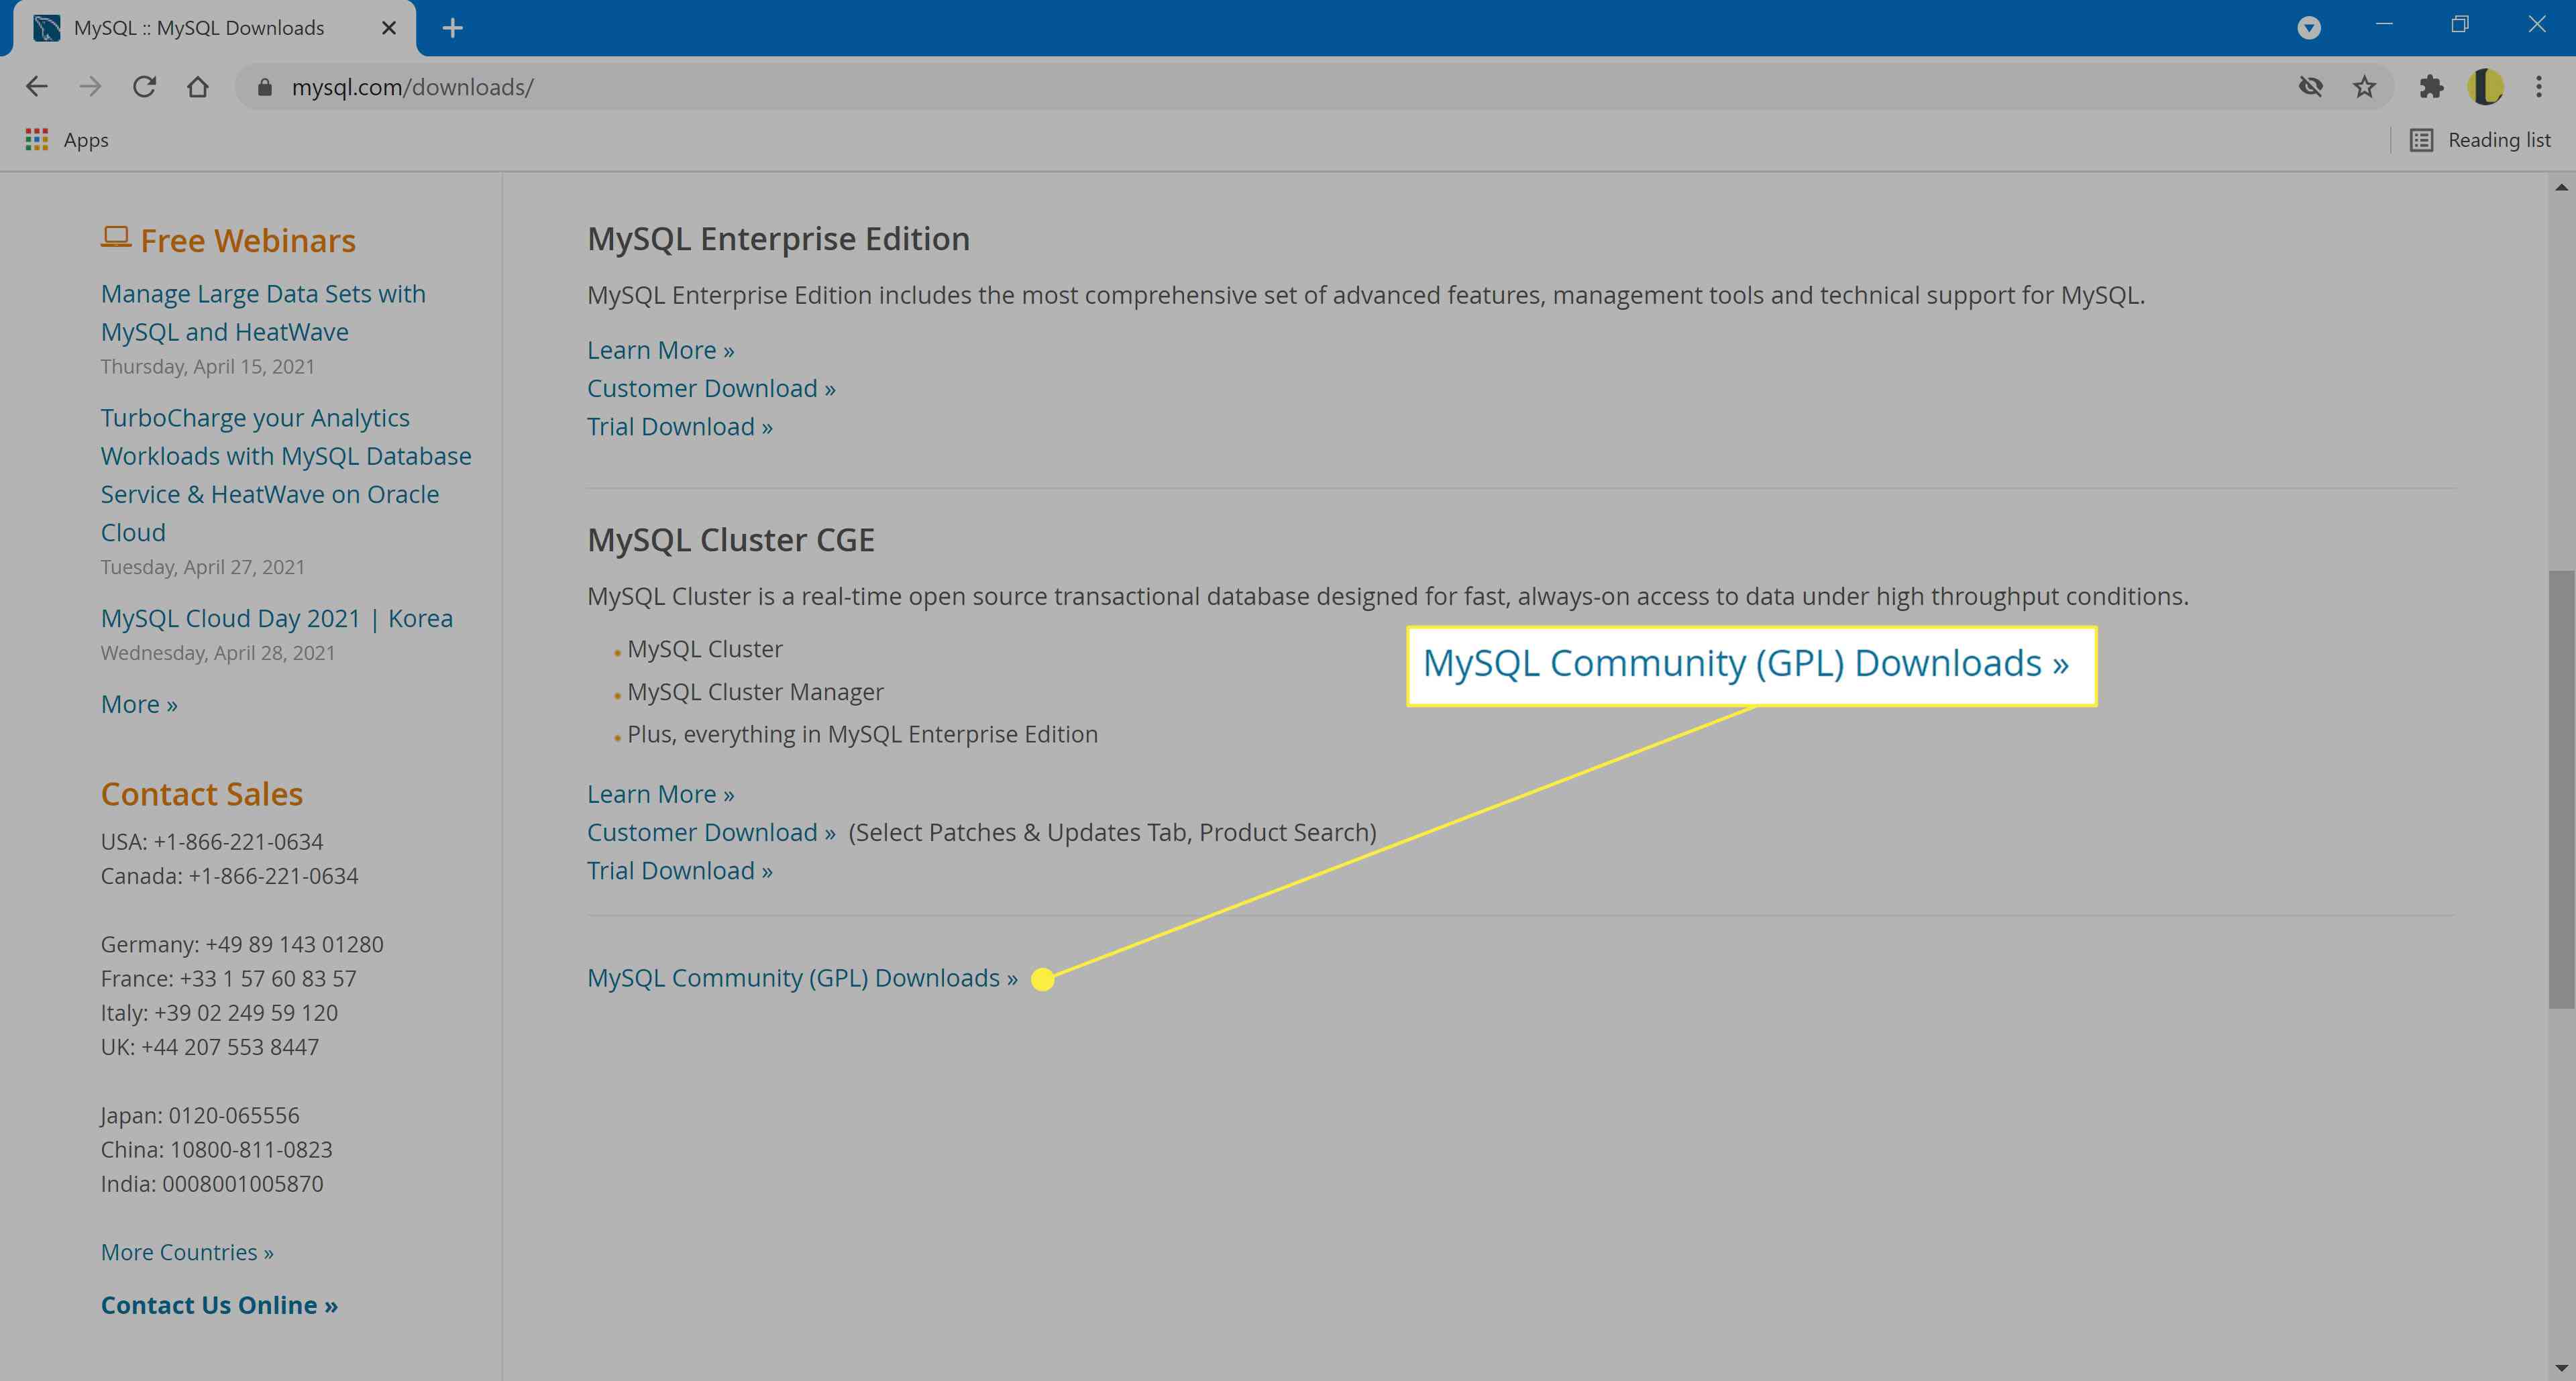Screen dimensions: 2576x1381
Task: Click the browser forward arrow
Action: pyautogui.click(x=91, y=87)
